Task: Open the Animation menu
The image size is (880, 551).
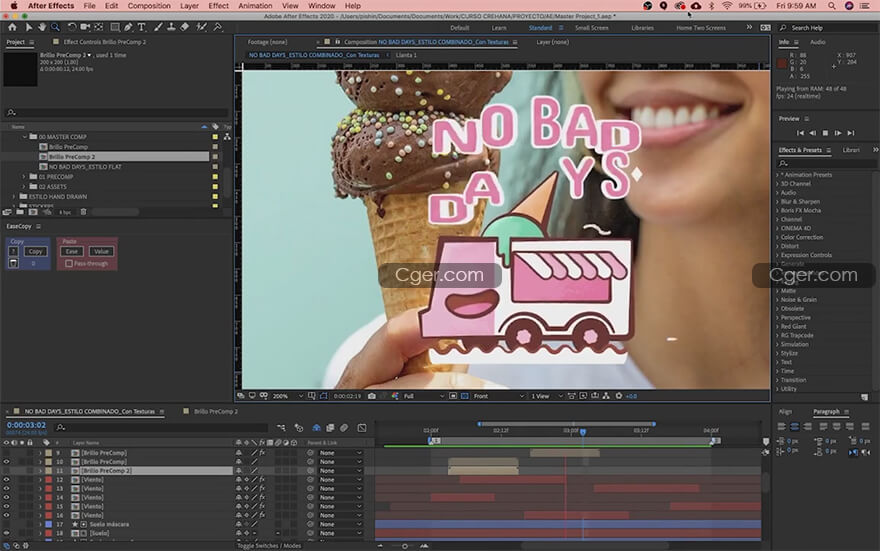Action: coord(255,6)
